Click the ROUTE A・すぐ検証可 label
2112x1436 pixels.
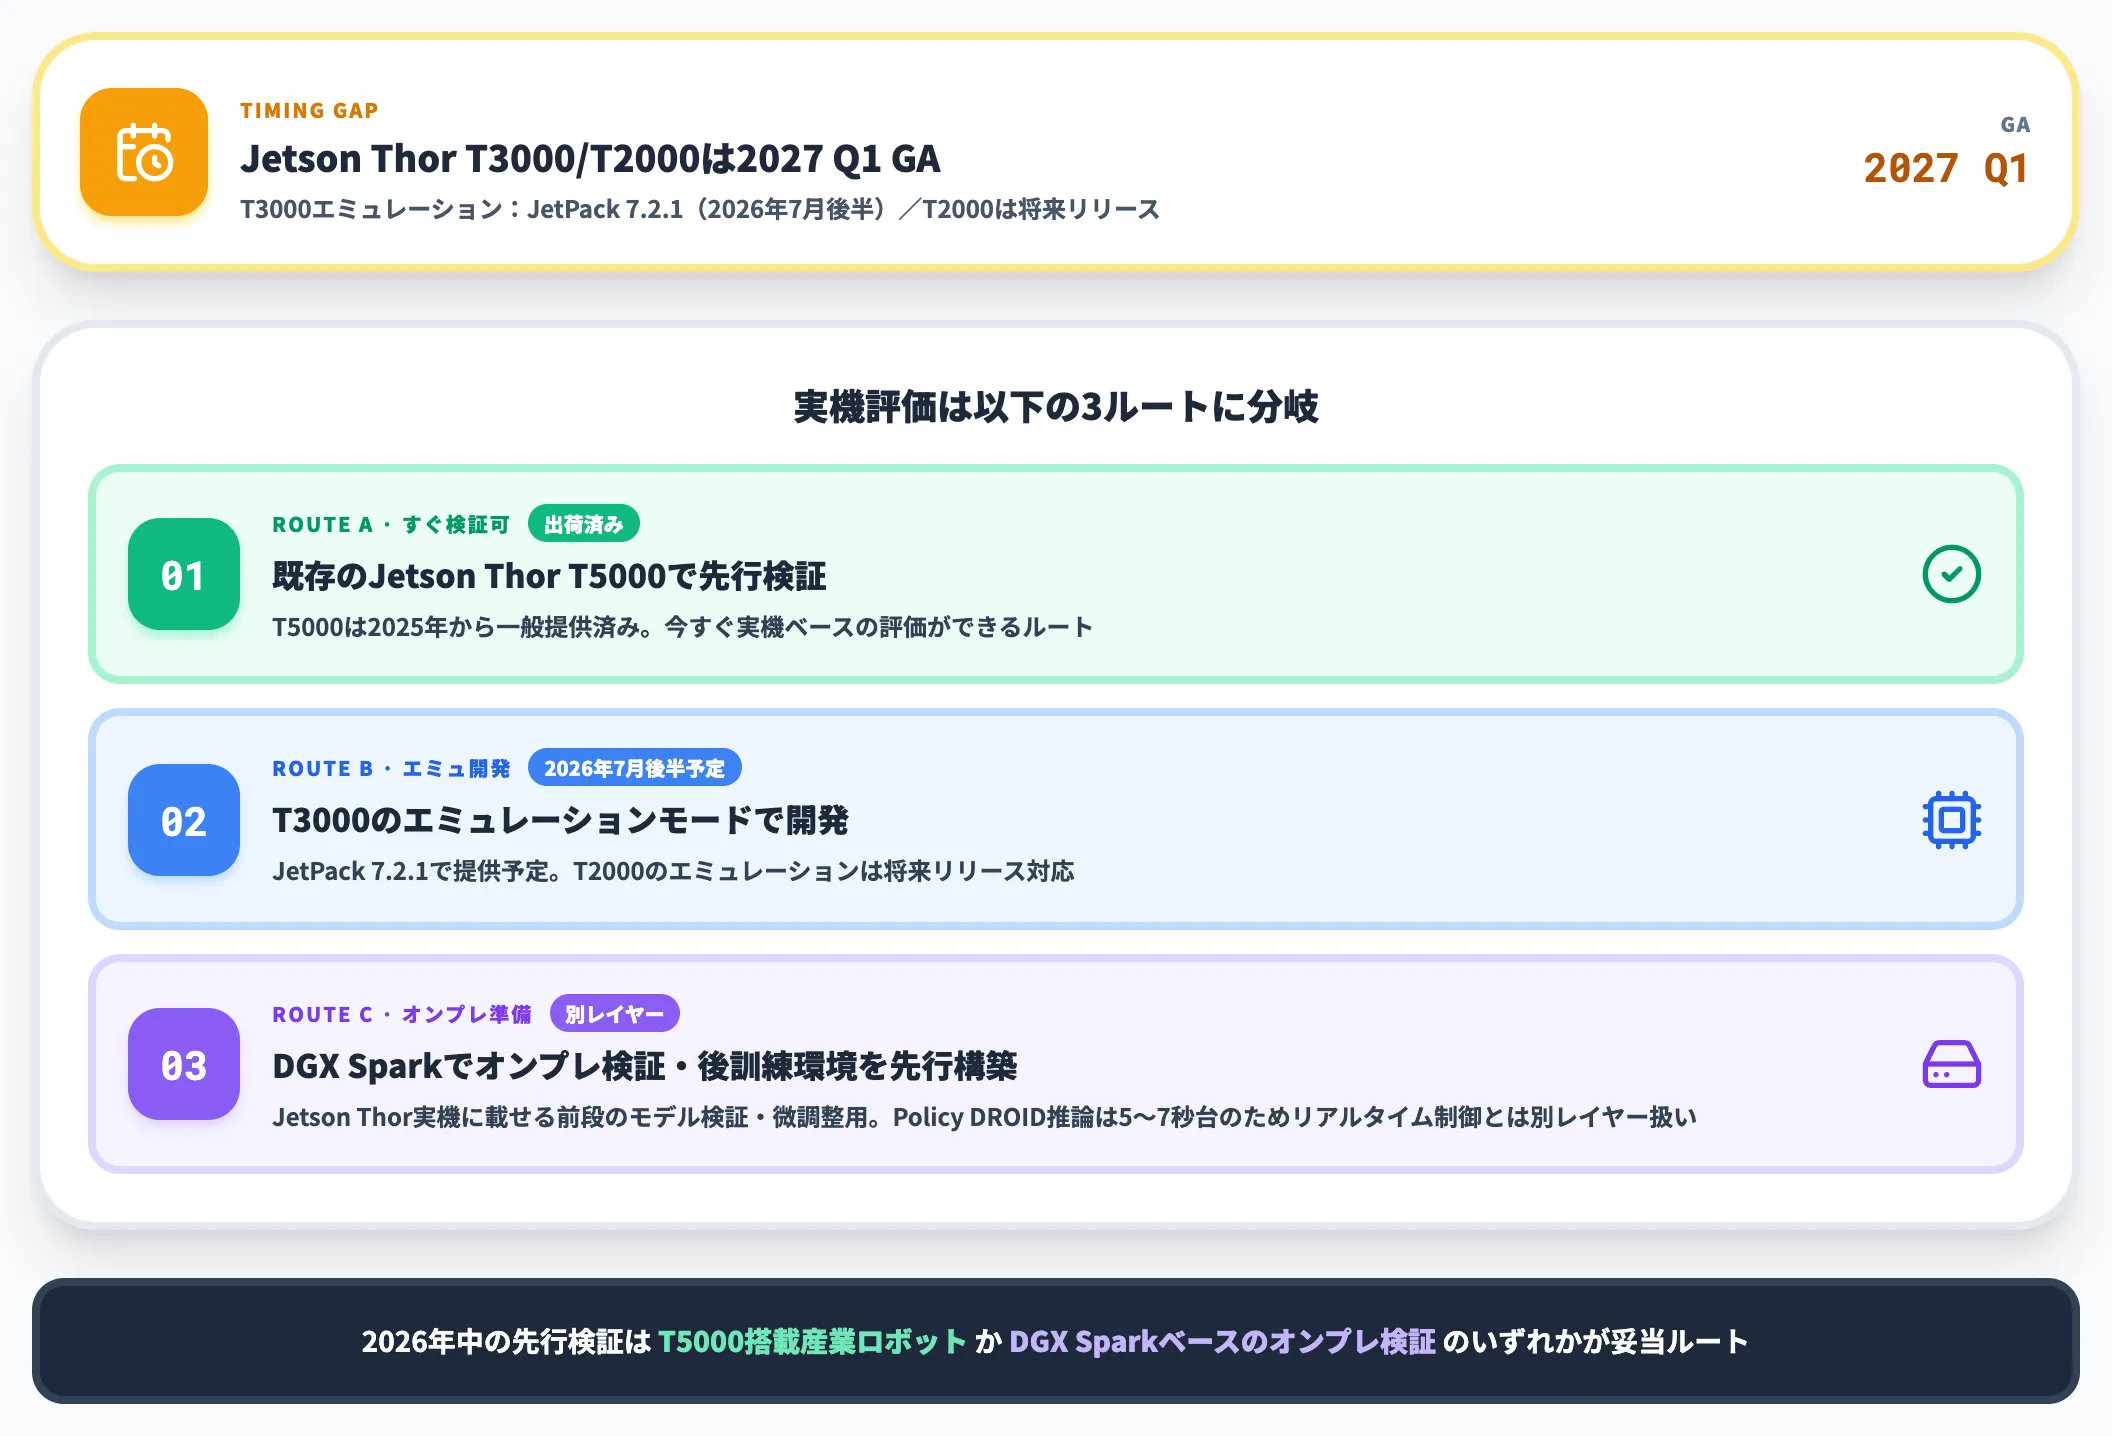(x=391, y=524)
